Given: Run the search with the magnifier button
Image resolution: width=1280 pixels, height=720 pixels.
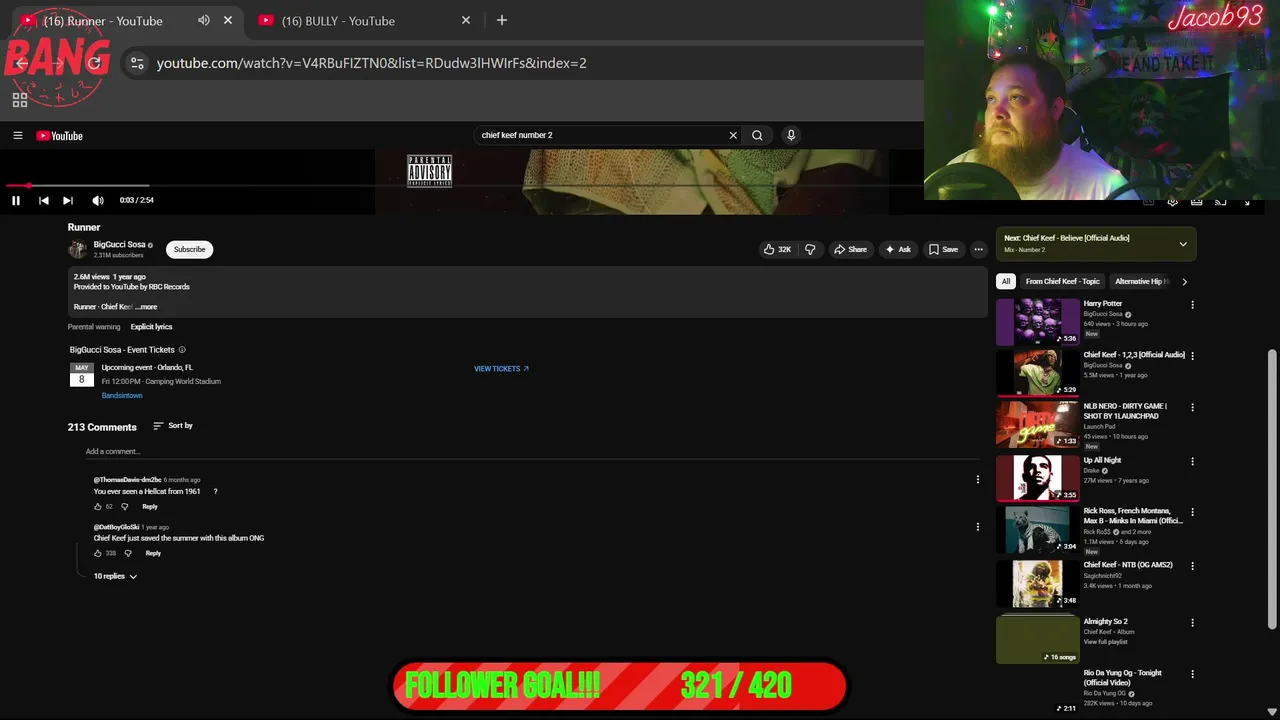Looking at the screenshot, I should pyautogui.click(x=757, y=135).
